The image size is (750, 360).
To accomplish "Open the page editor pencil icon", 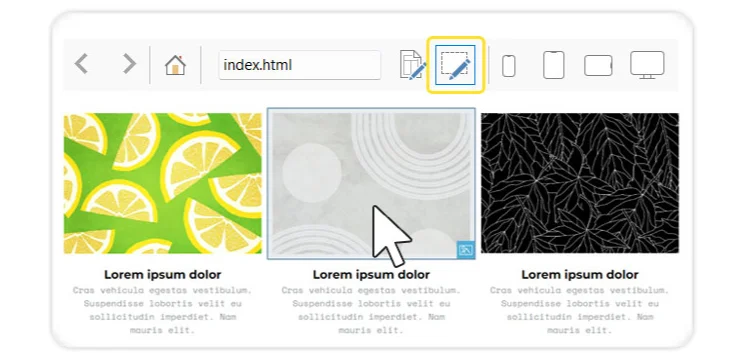I will [x=412, y=65].
